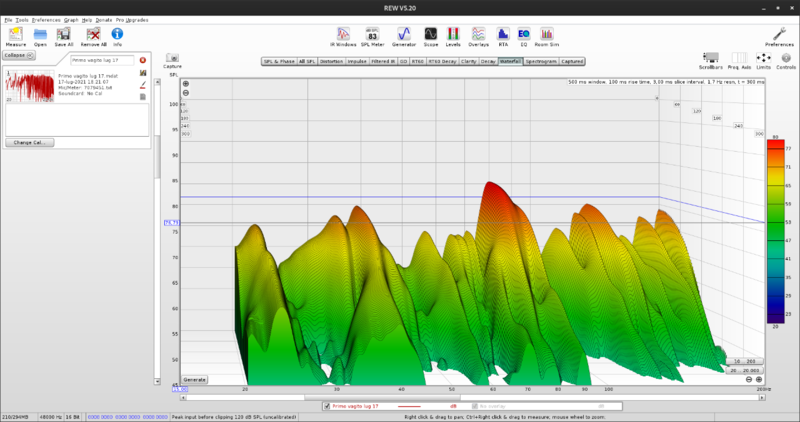Click the measurement name text field

tap(100, 60)
